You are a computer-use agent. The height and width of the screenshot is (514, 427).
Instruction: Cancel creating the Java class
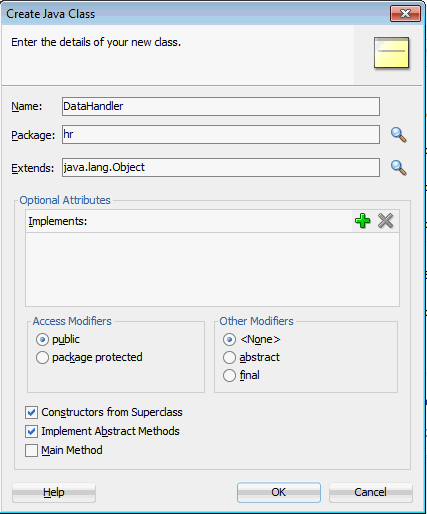coord(371,492)
